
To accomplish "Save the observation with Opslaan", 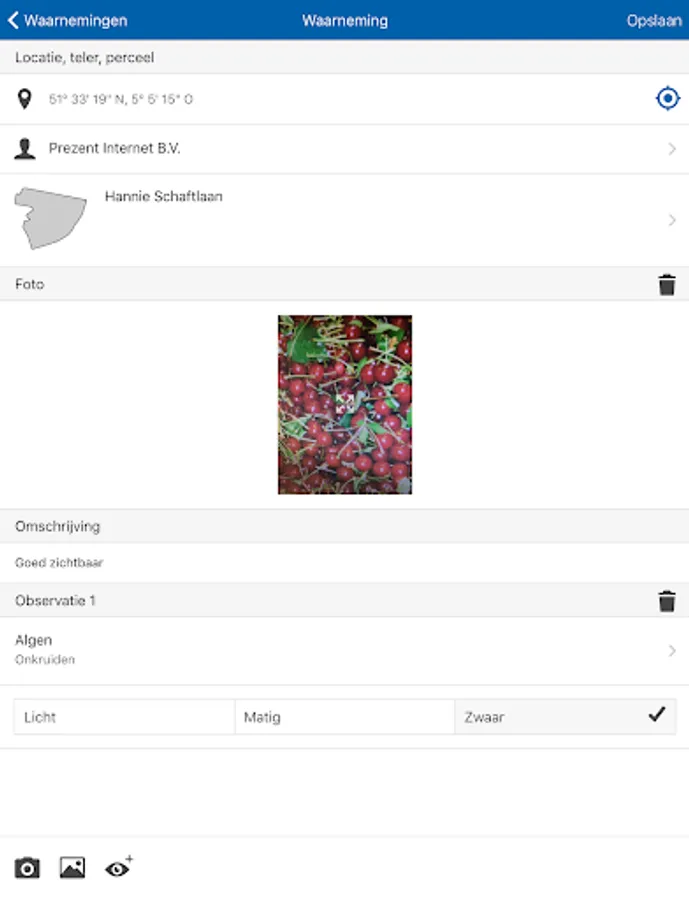I will point(654,21).
